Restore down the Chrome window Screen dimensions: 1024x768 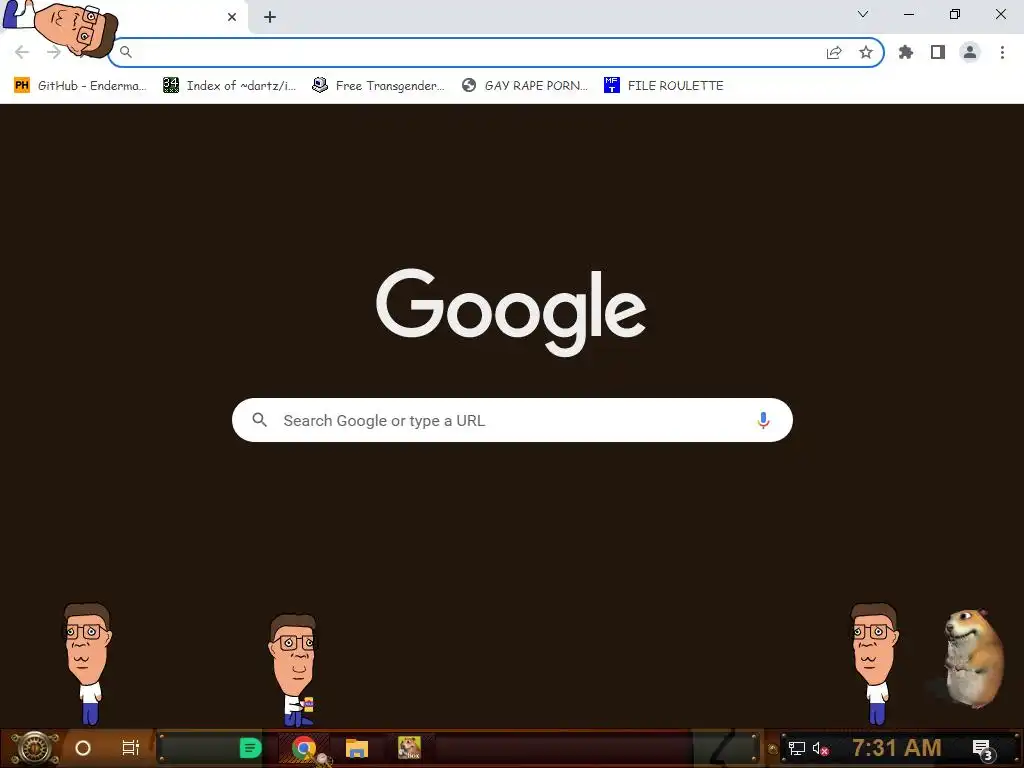(x=955, y=14)
